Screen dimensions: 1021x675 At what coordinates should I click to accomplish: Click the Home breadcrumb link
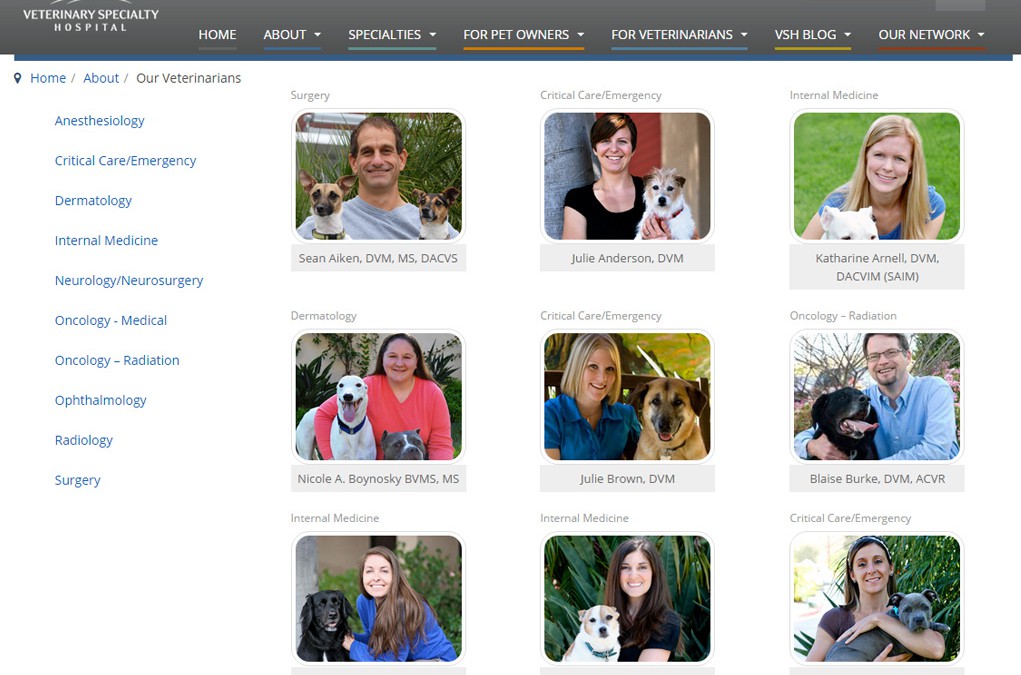tap(48, 78)
